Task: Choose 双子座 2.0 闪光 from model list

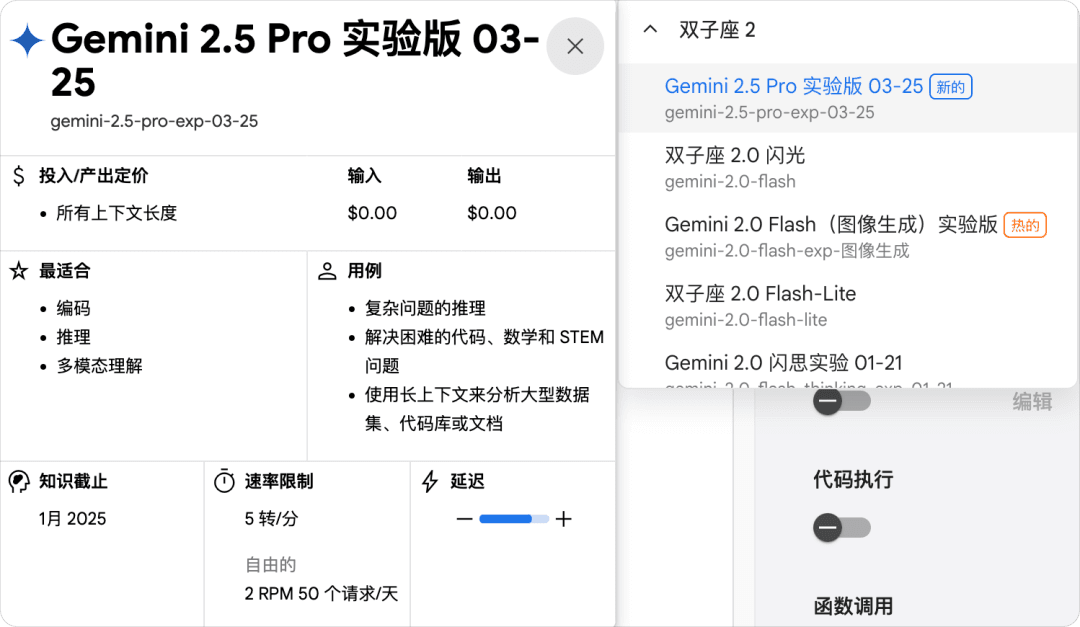Action: tap(735, 156)
